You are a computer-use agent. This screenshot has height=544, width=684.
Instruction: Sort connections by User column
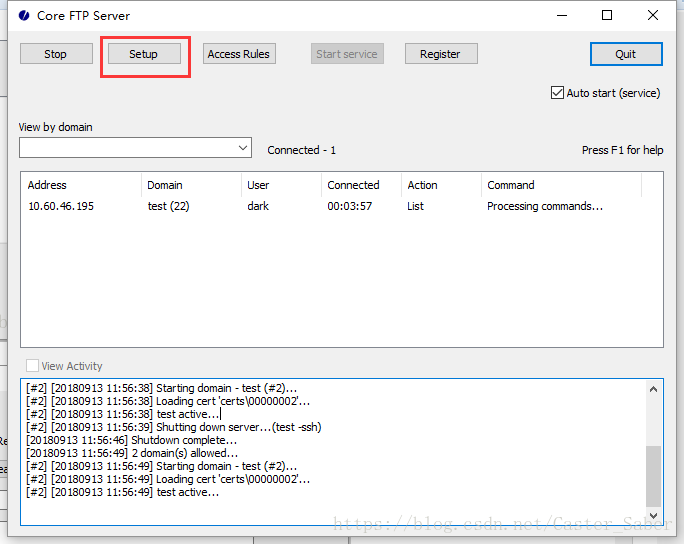point(281,185)
